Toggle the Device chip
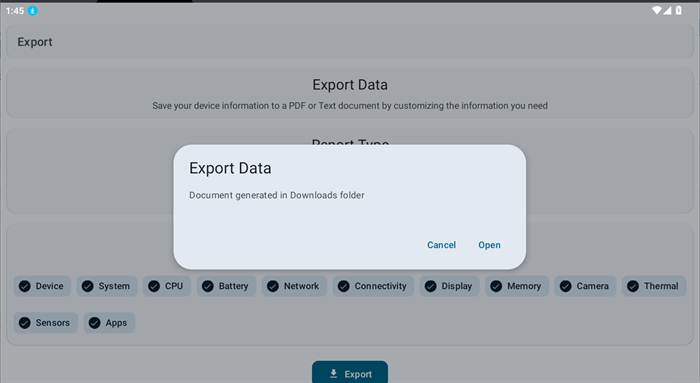 point(42,286)
